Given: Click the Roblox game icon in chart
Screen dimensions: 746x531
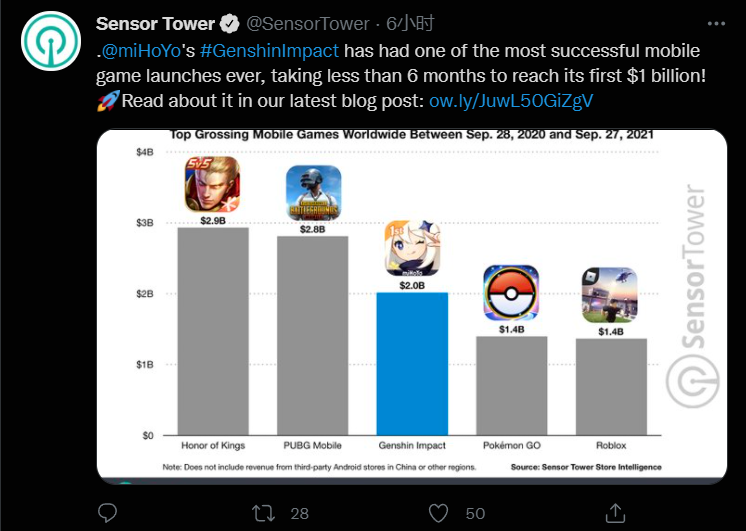Looking at the screenshot, I should pos(609,295).
